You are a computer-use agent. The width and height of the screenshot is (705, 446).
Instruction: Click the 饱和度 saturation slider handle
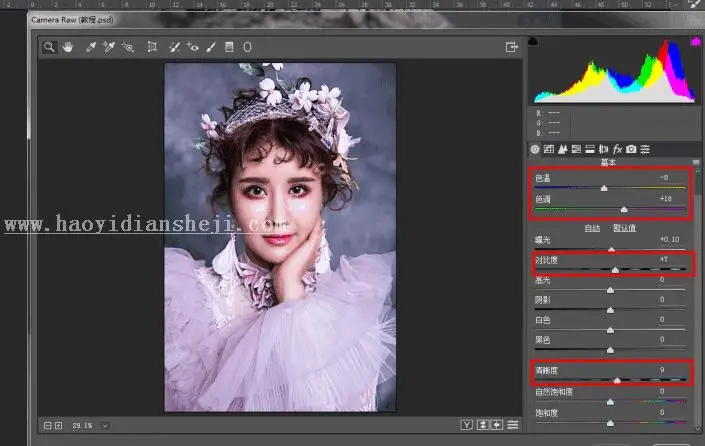[610, 423]
